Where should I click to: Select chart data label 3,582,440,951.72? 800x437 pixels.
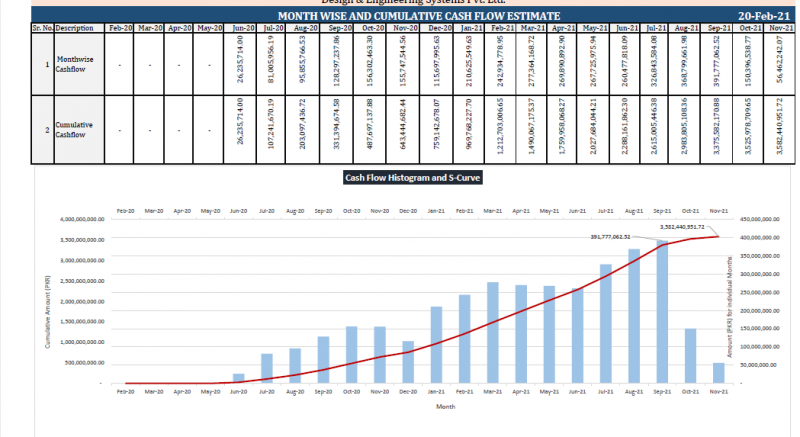[x=682, y=227]
